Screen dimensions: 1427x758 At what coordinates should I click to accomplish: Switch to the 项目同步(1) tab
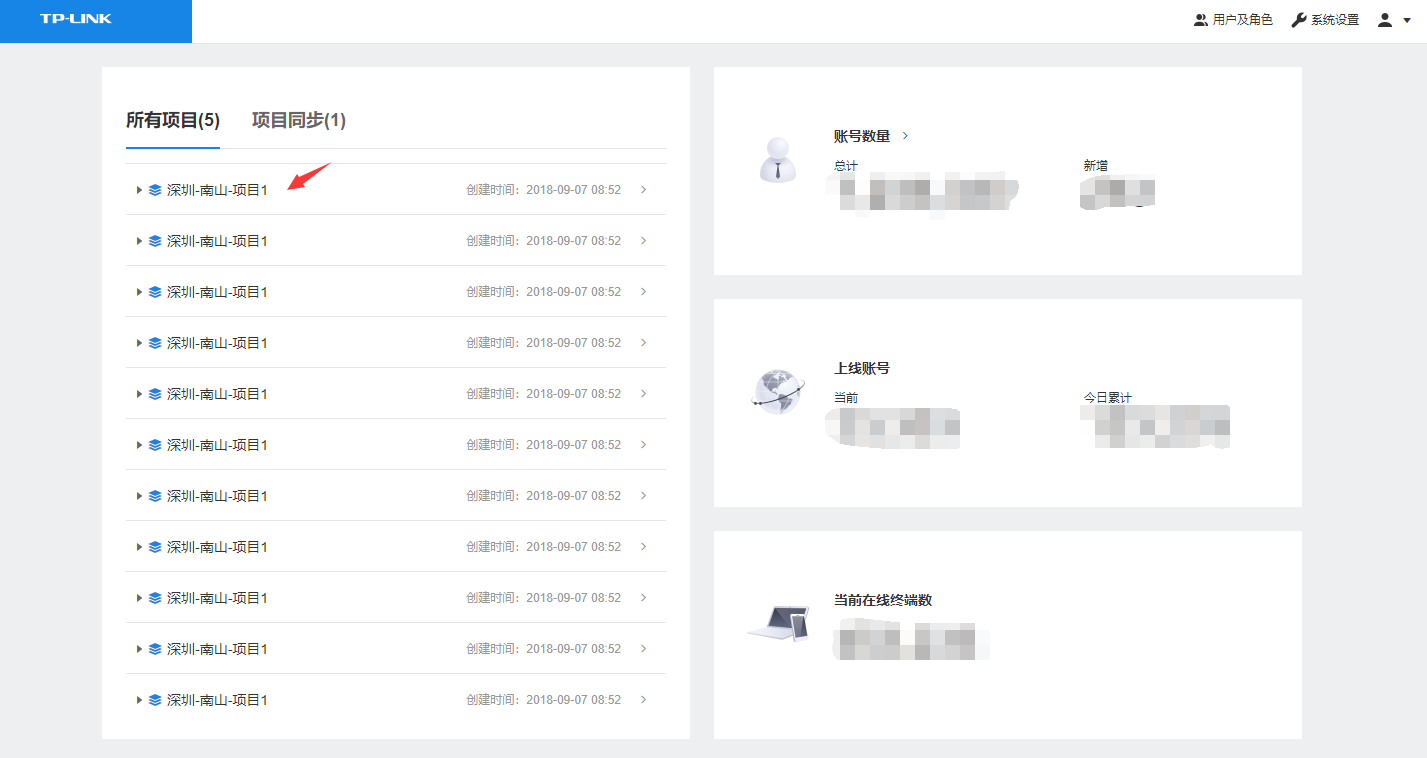(298, 121)
